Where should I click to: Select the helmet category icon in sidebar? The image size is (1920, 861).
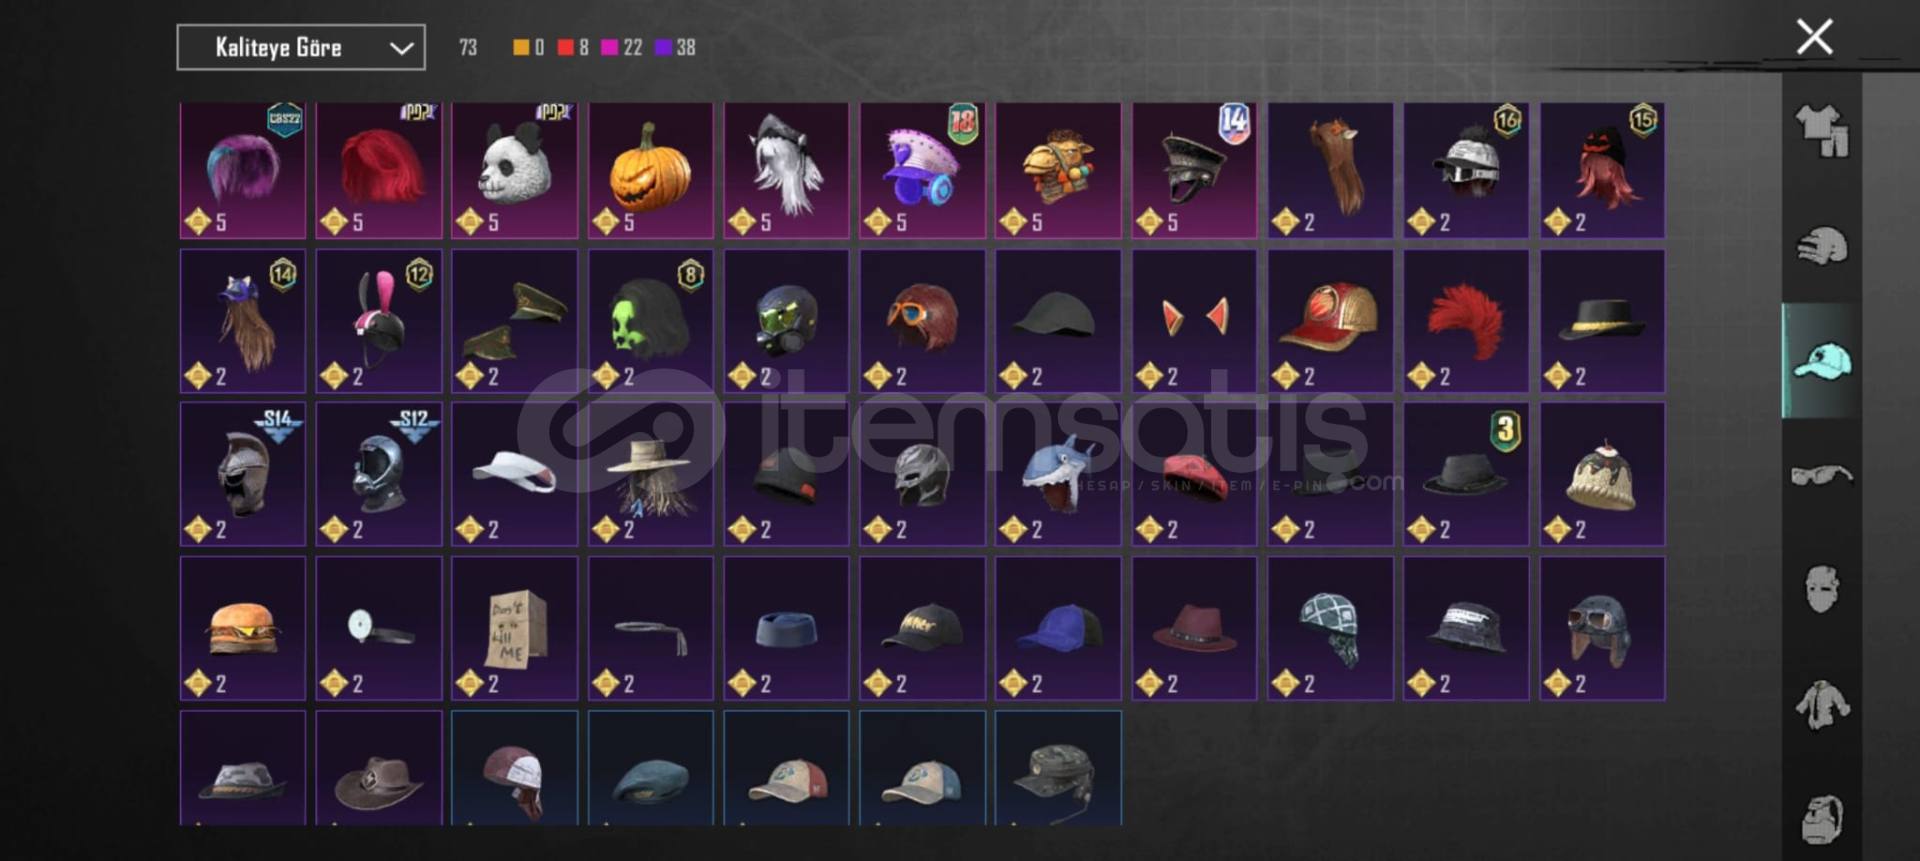point(1822,246)
